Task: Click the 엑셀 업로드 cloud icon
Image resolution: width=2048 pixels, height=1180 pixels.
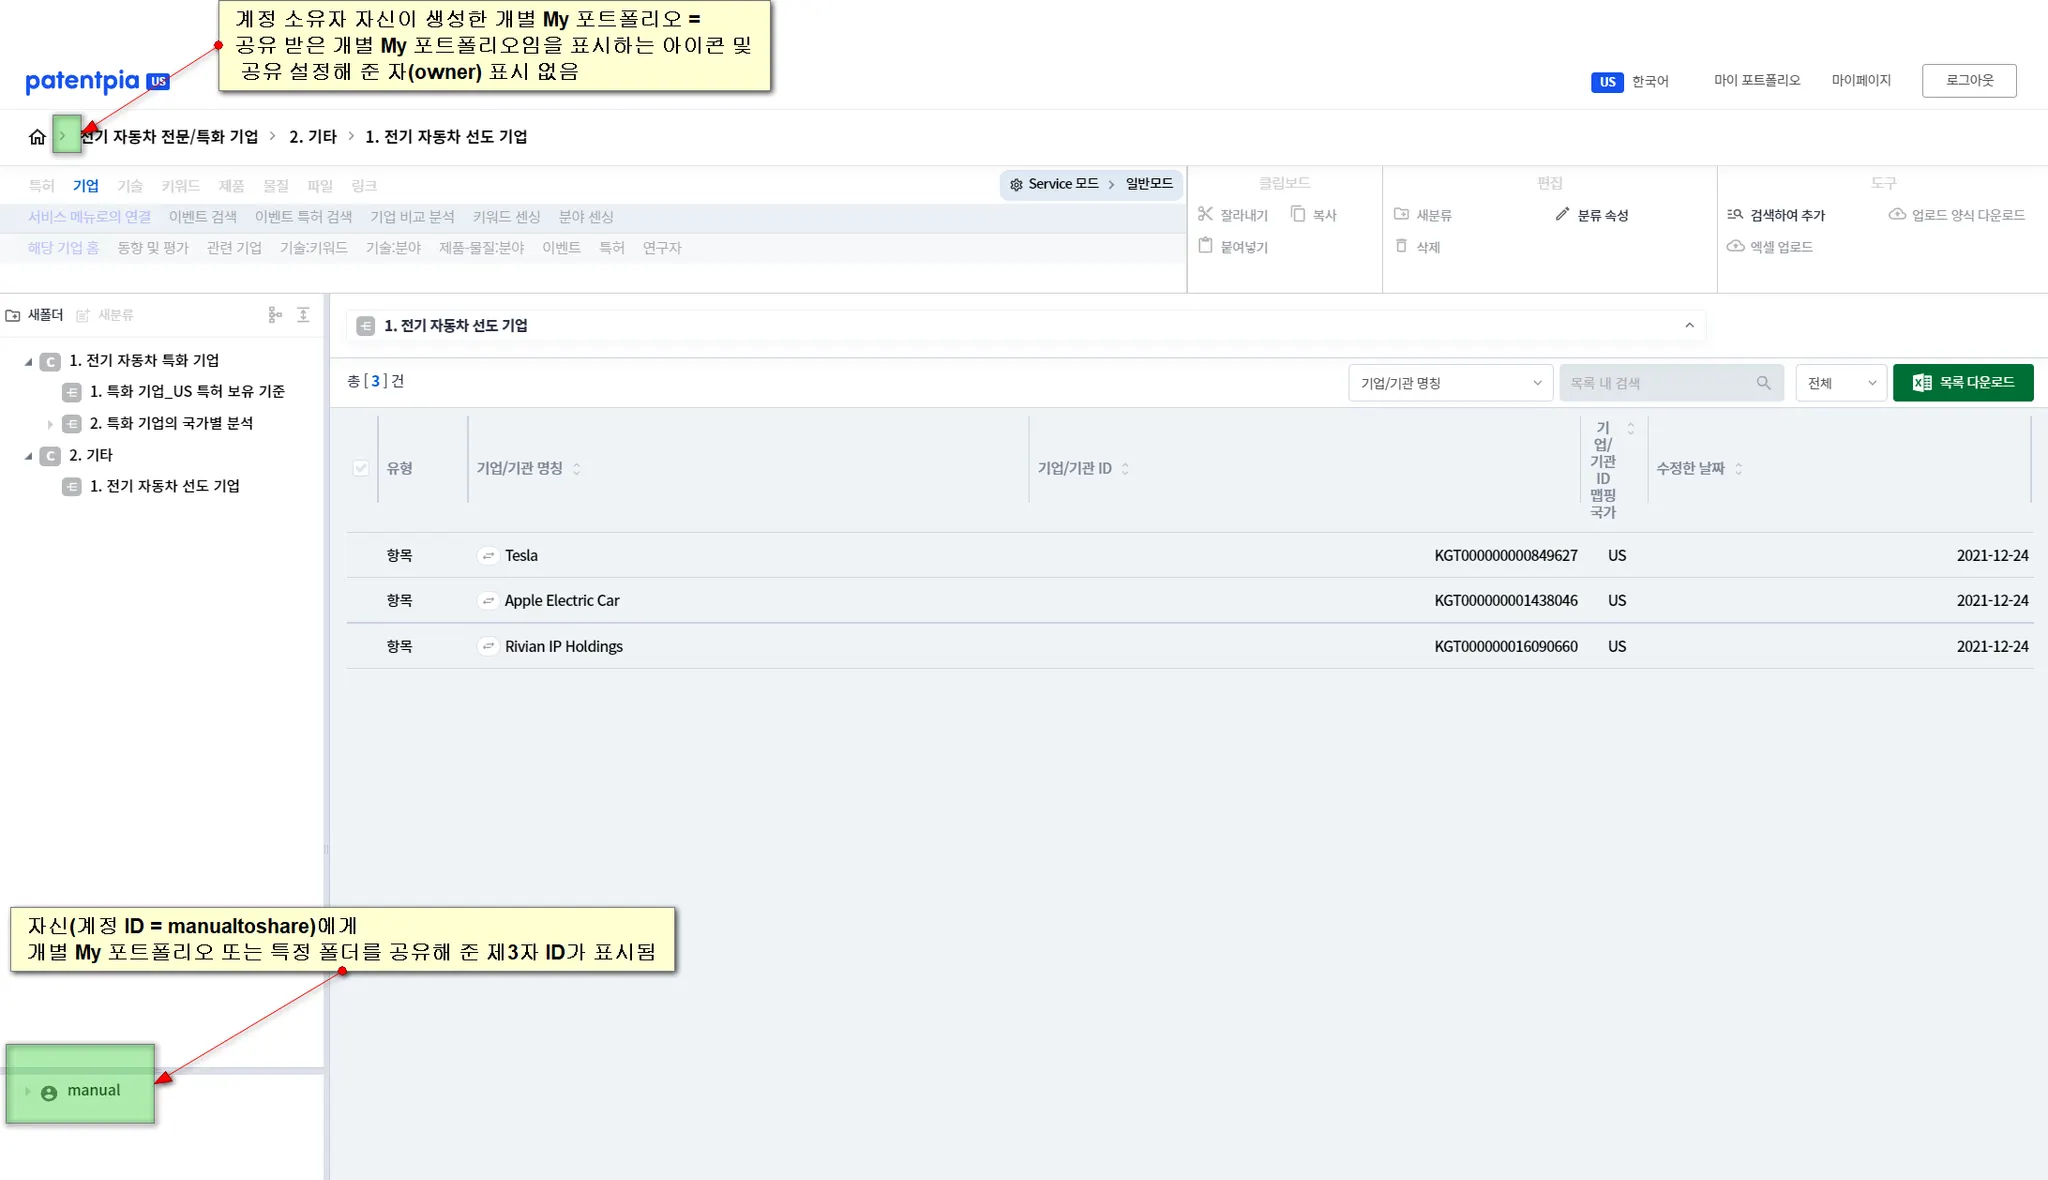Action: 1735,246
